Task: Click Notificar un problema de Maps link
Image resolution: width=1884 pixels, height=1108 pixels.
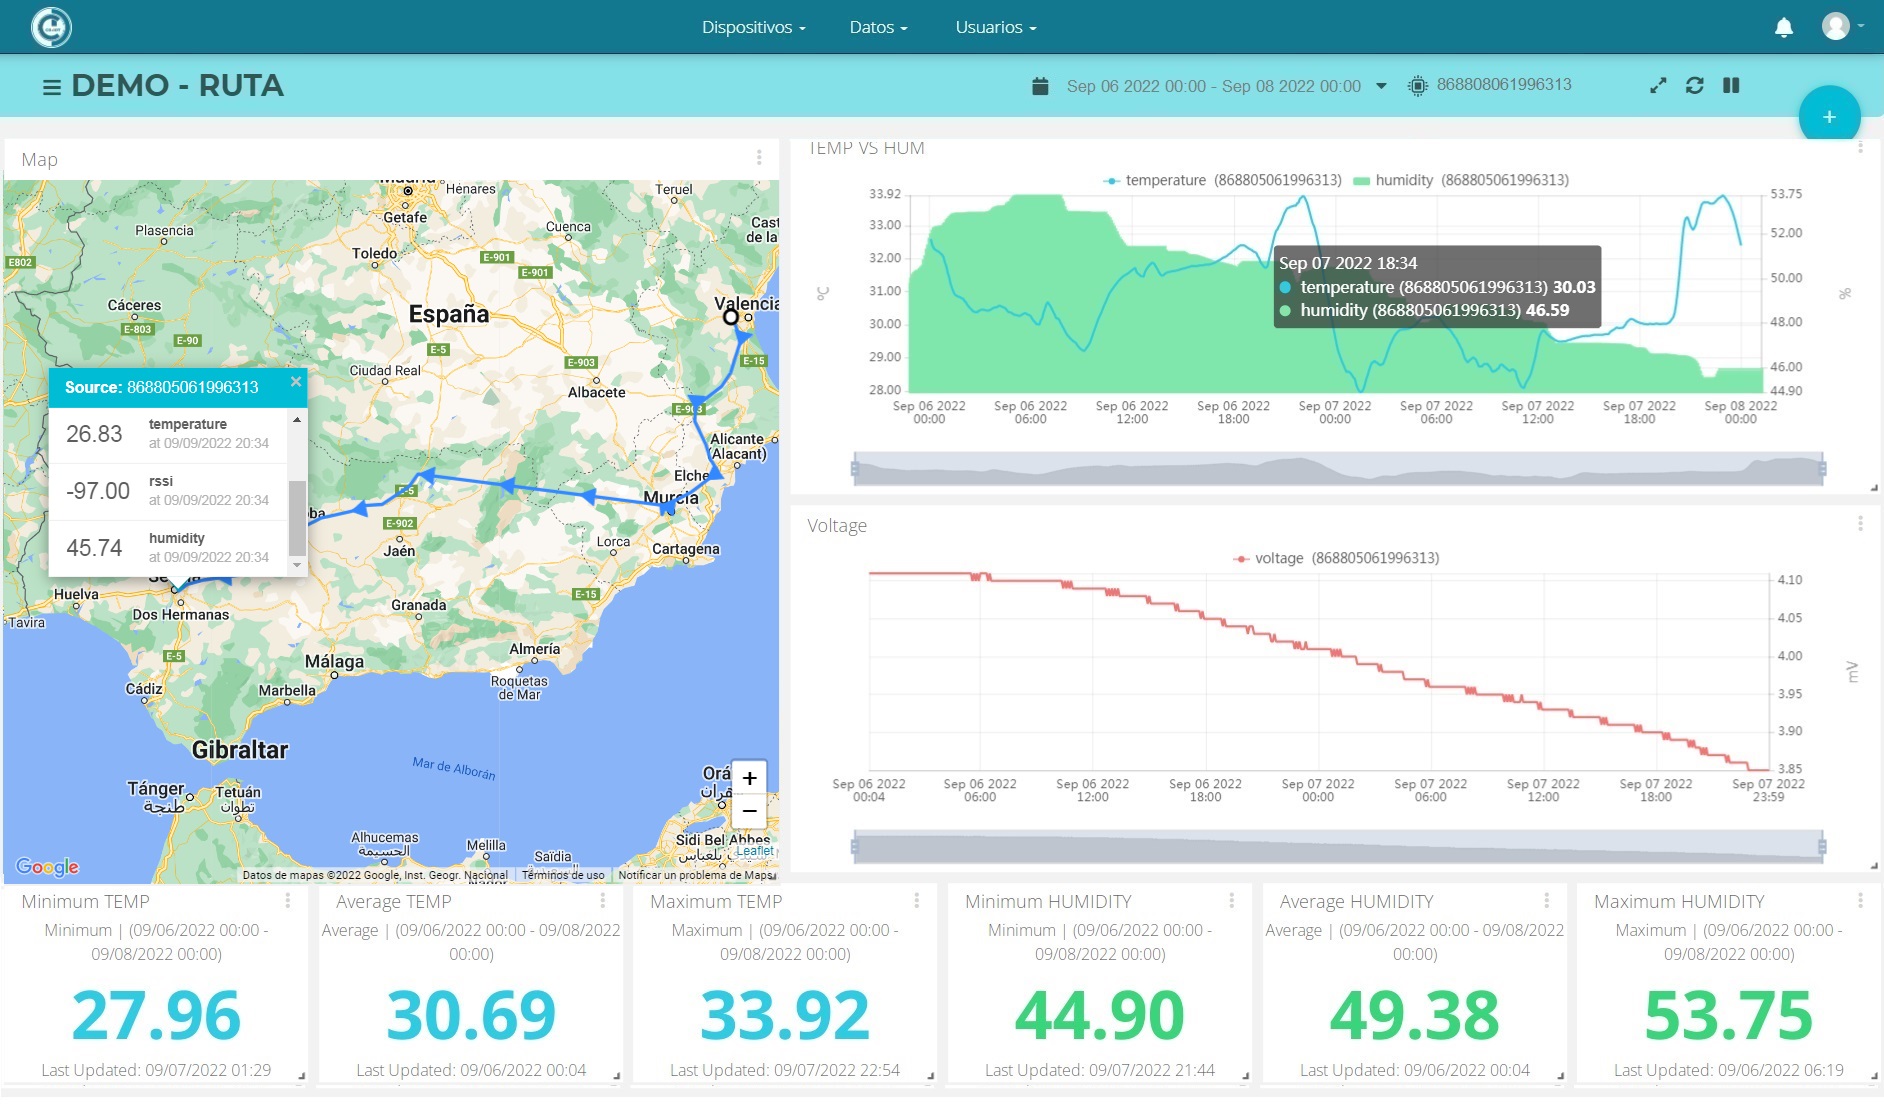Action: pos(696,875)
